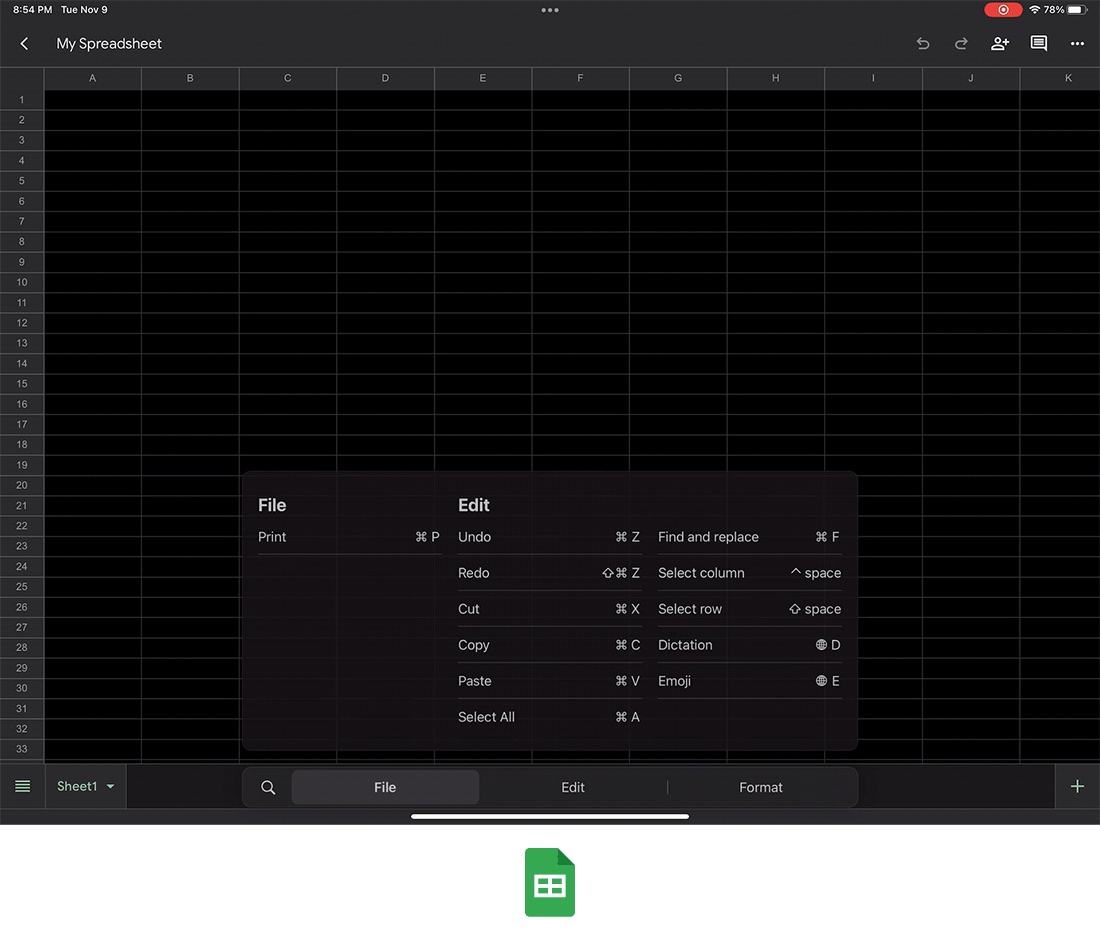1100x940 pixels.
Task: Redo the last action
Action: pyautogui.click(x=960, y=43)
